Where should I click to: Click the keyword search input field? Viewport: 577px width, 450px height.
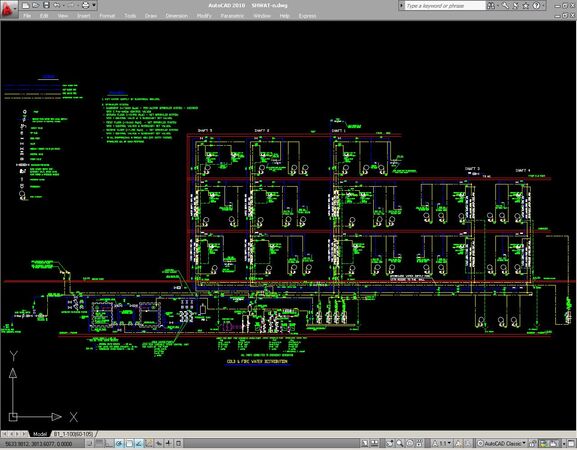click(x=445, y=6)
